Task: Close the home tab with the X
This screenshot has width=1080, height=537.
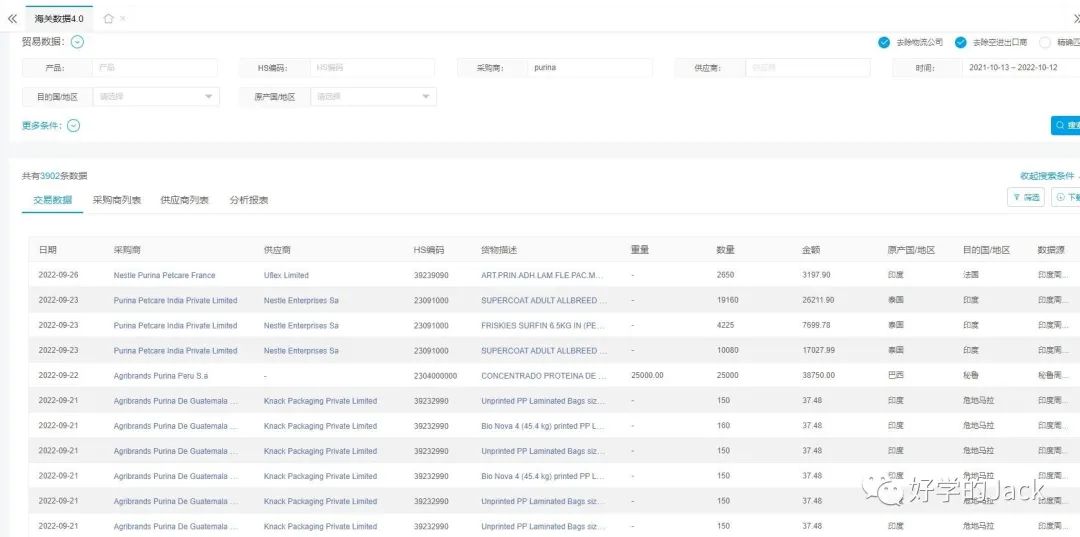Action: tap(123, 18)
